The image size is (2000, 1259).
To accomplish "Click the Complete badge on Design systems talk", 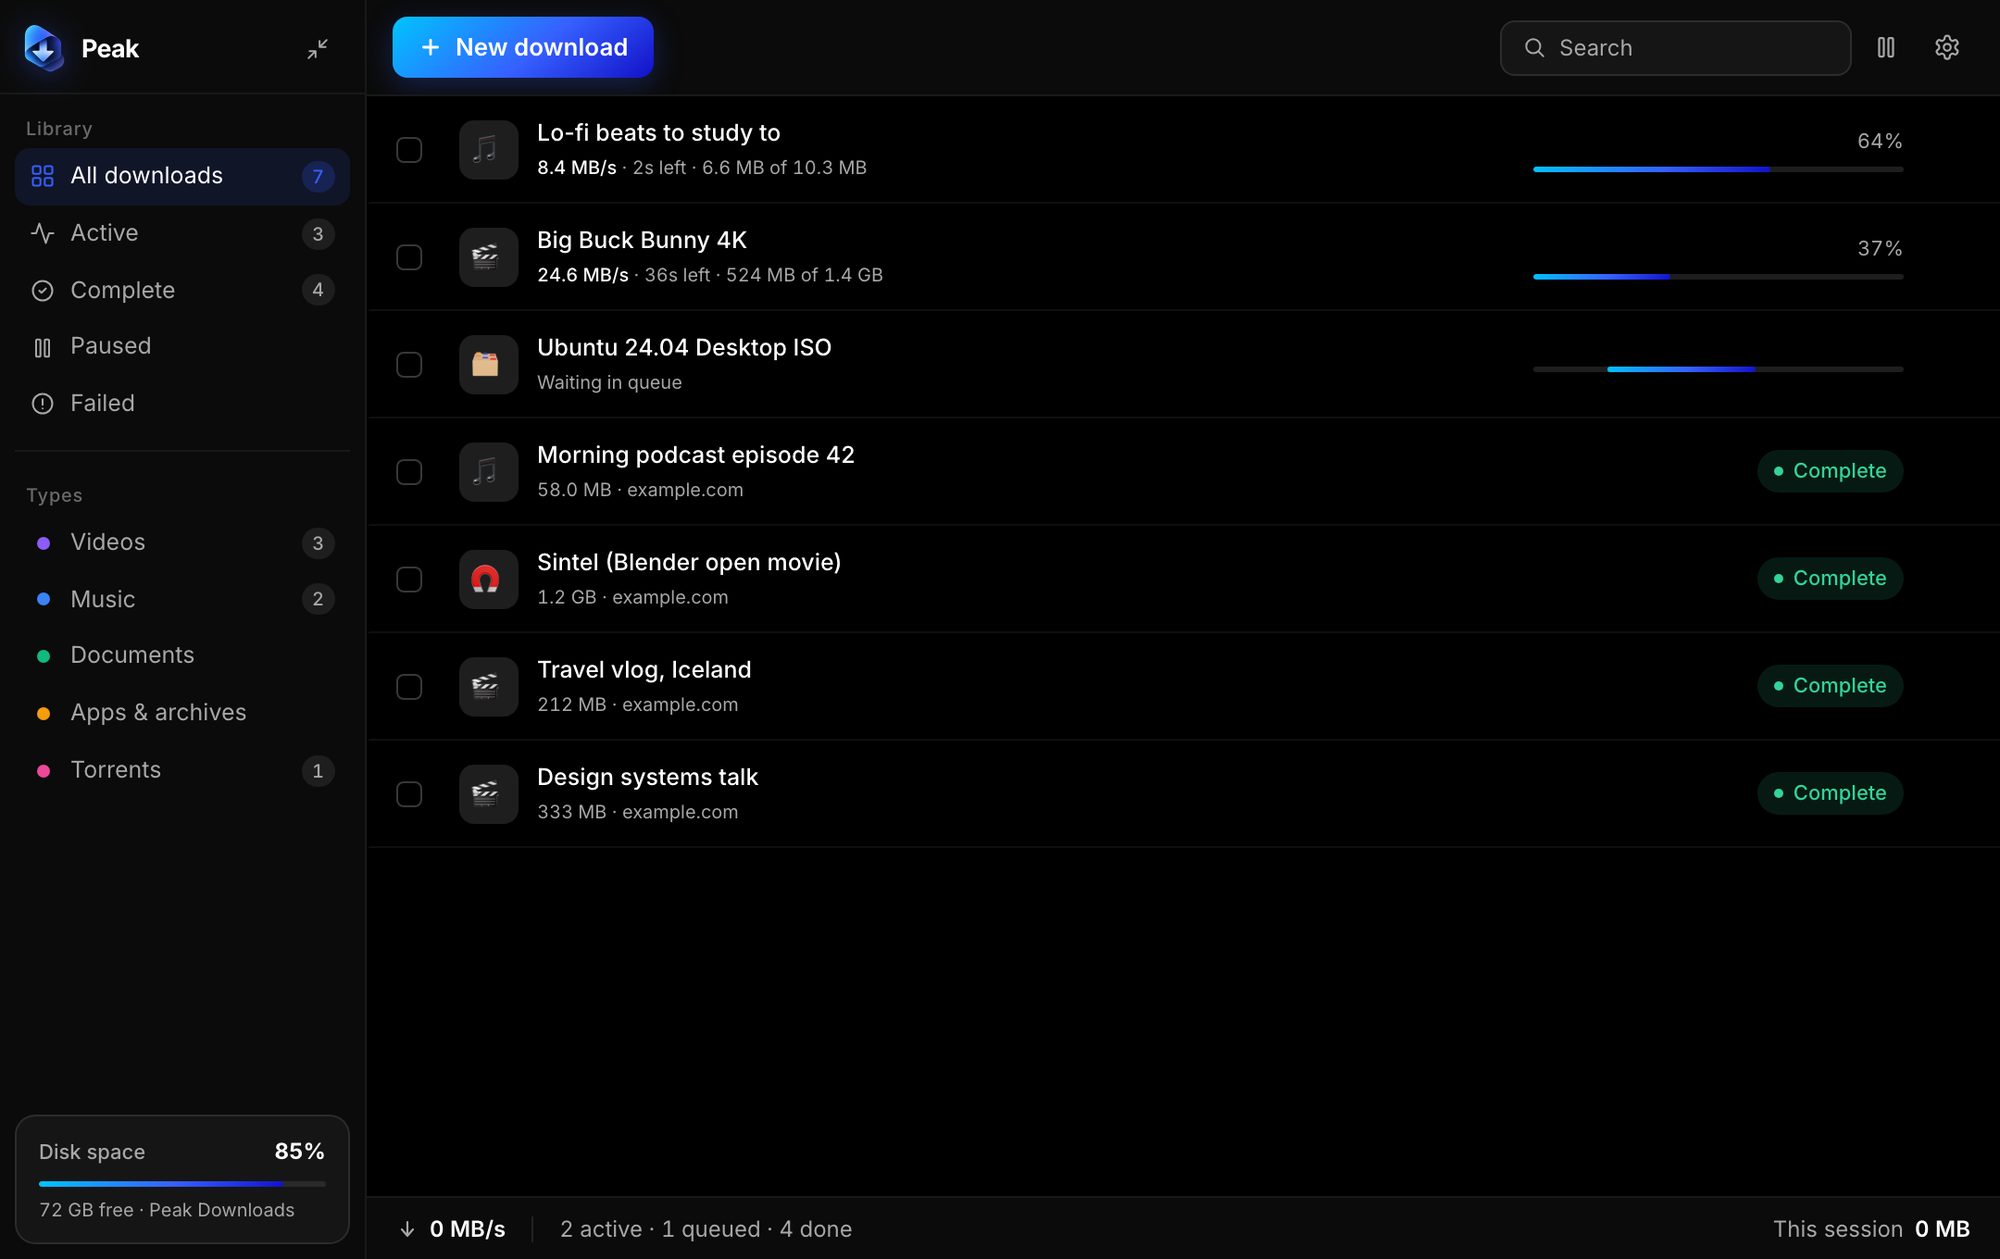I will click(x=1830, y=793).
